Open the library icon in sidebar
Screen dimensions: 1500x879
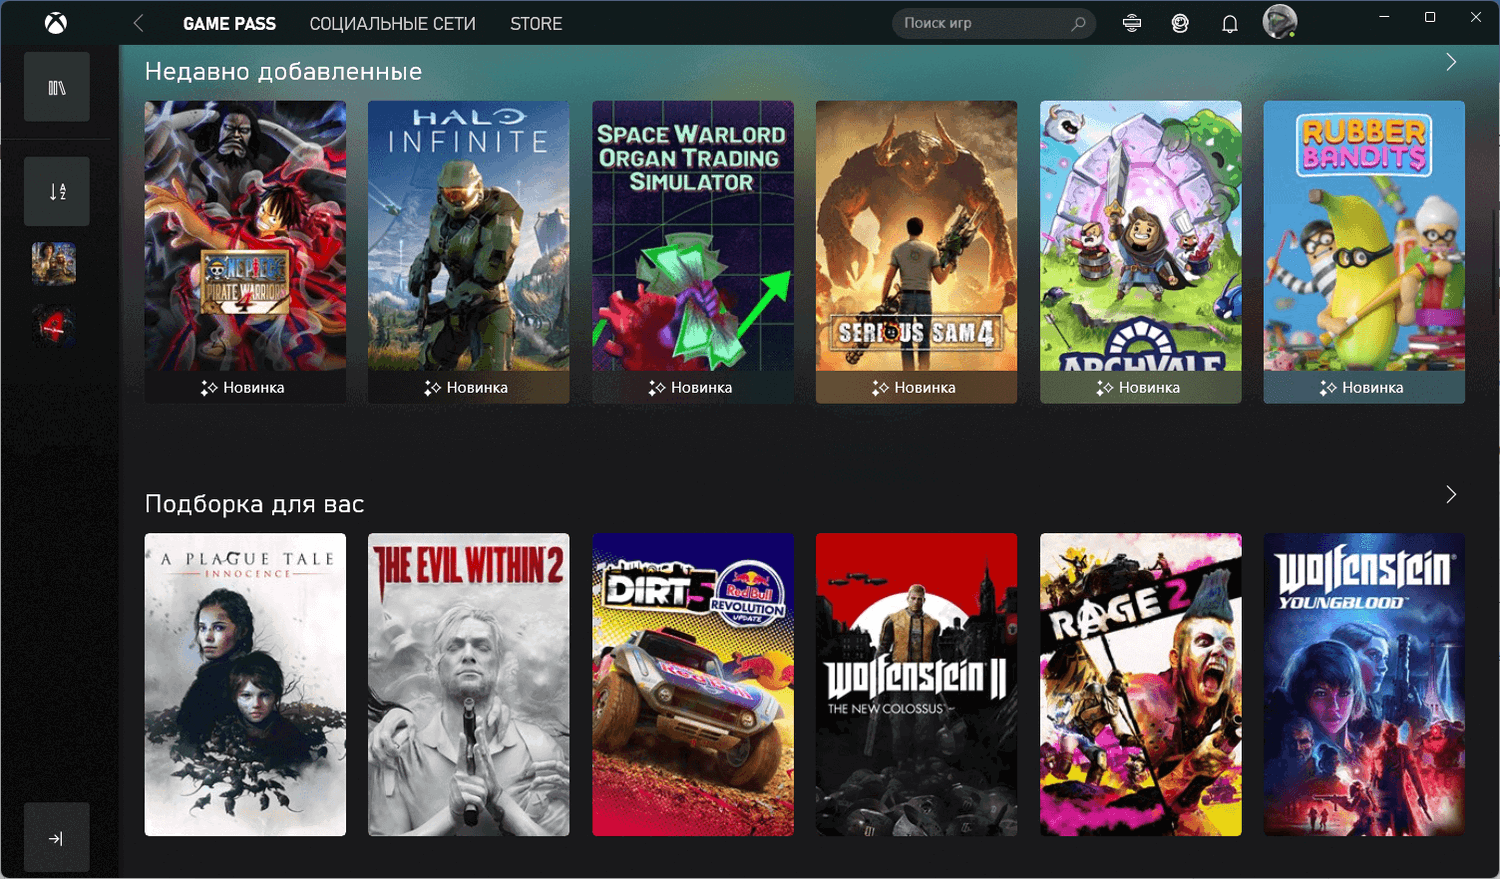coord(57,87)
